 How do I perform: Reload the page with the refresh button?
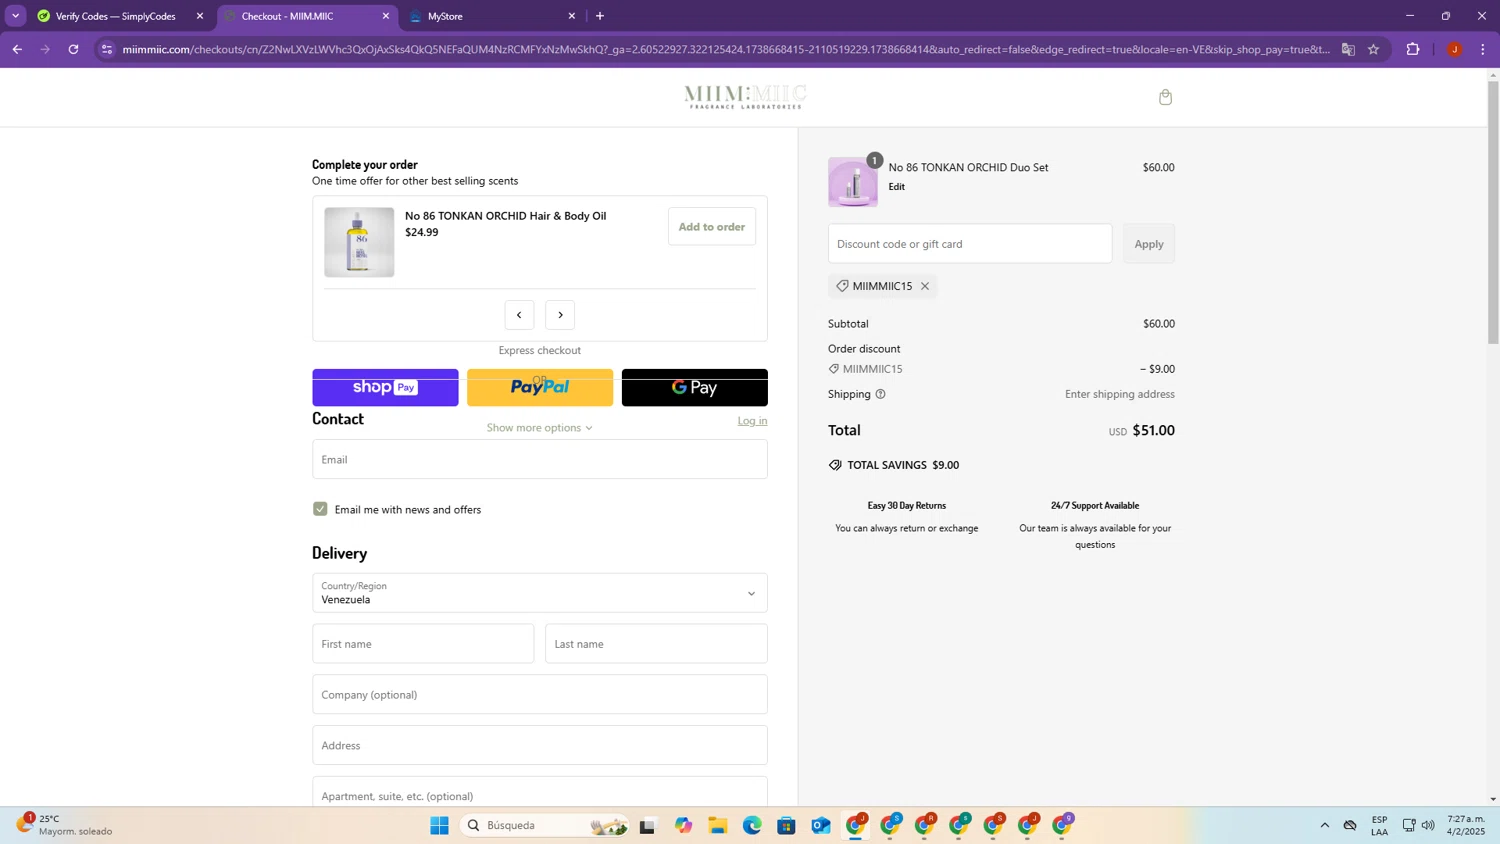coord(73,49)
